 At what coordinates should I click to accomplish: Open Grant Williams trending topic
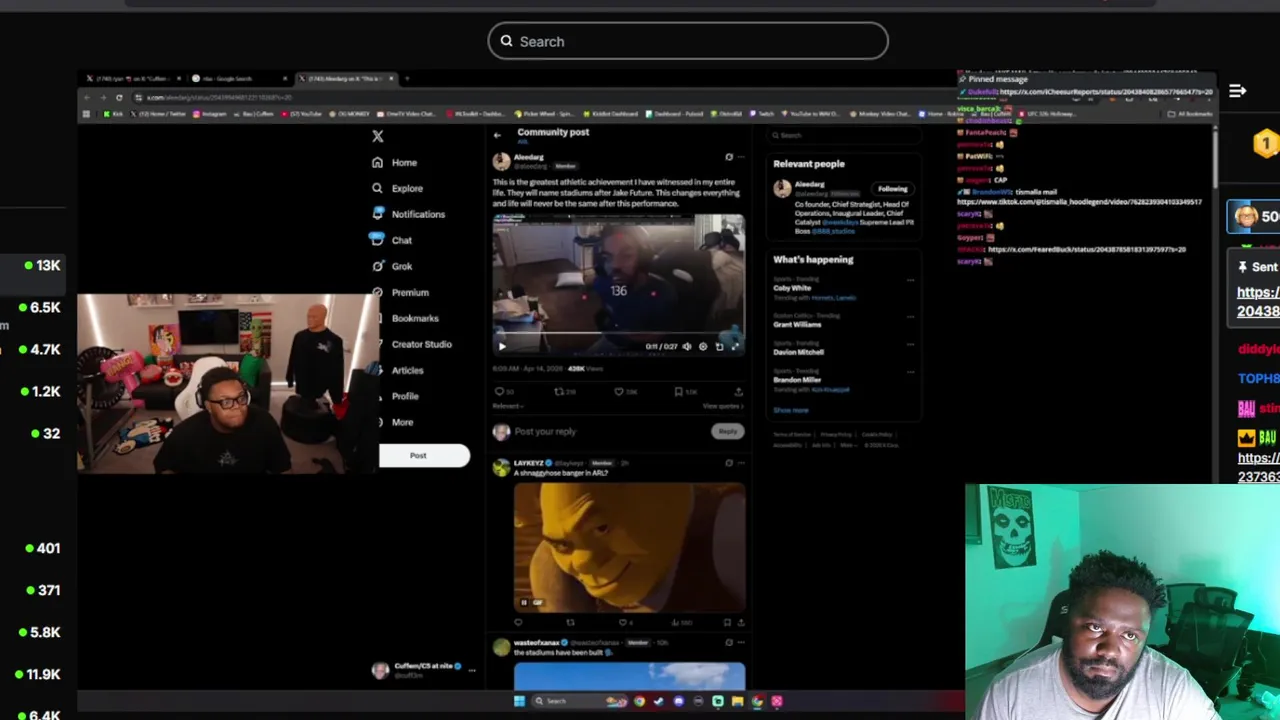pos(797,324)
